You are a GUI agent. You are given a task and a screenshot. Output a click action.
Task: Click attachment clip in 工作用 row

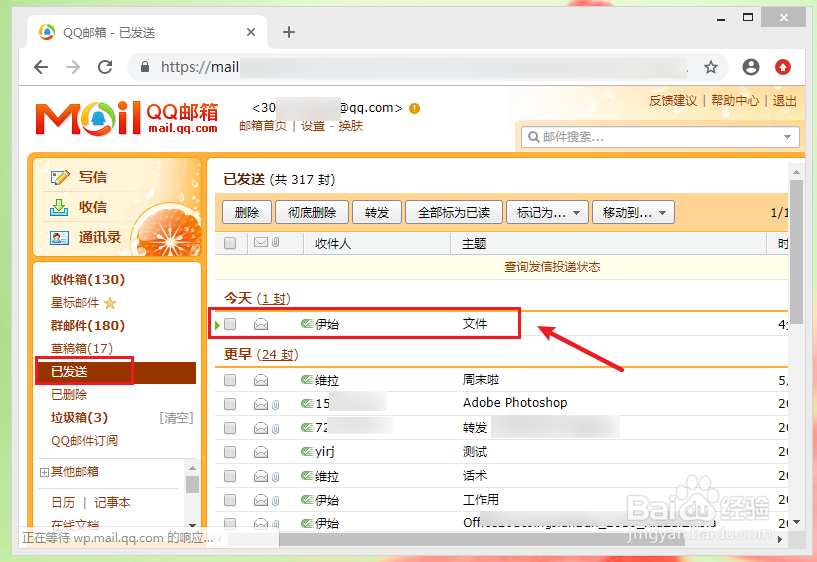276,500
